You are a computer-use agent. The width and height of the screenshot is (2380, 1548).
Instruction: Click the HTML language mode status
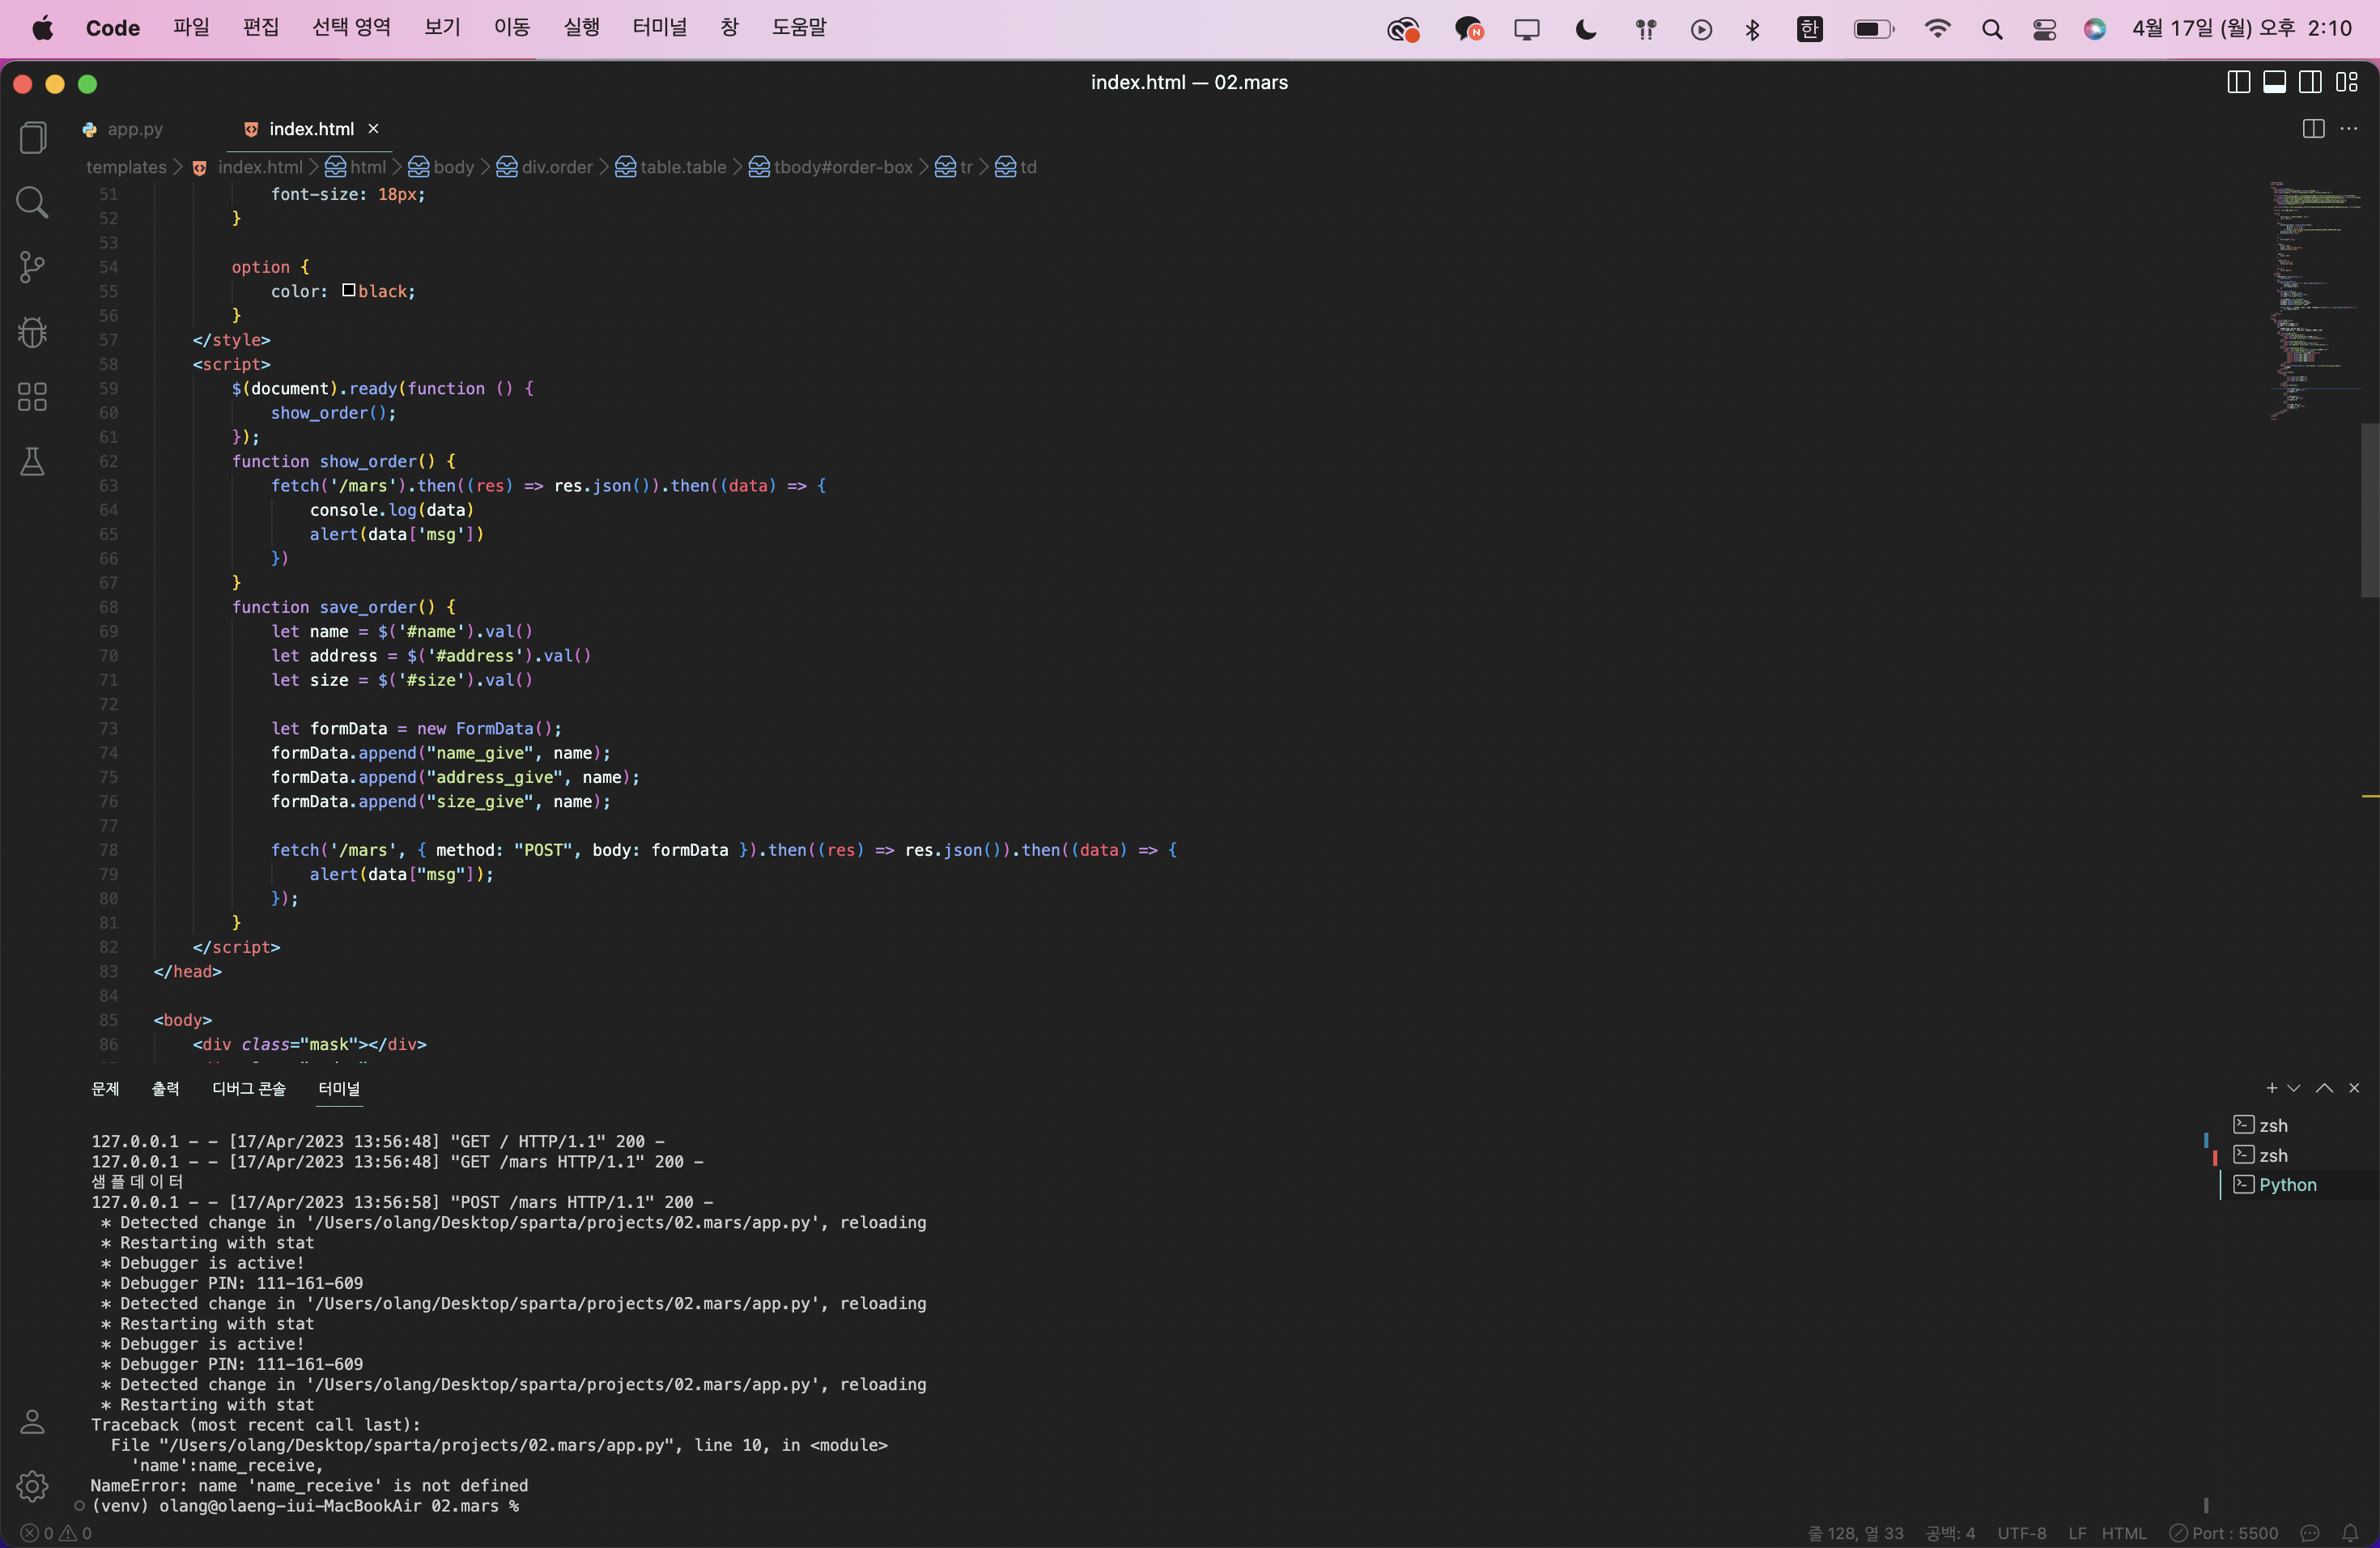2124,1533
